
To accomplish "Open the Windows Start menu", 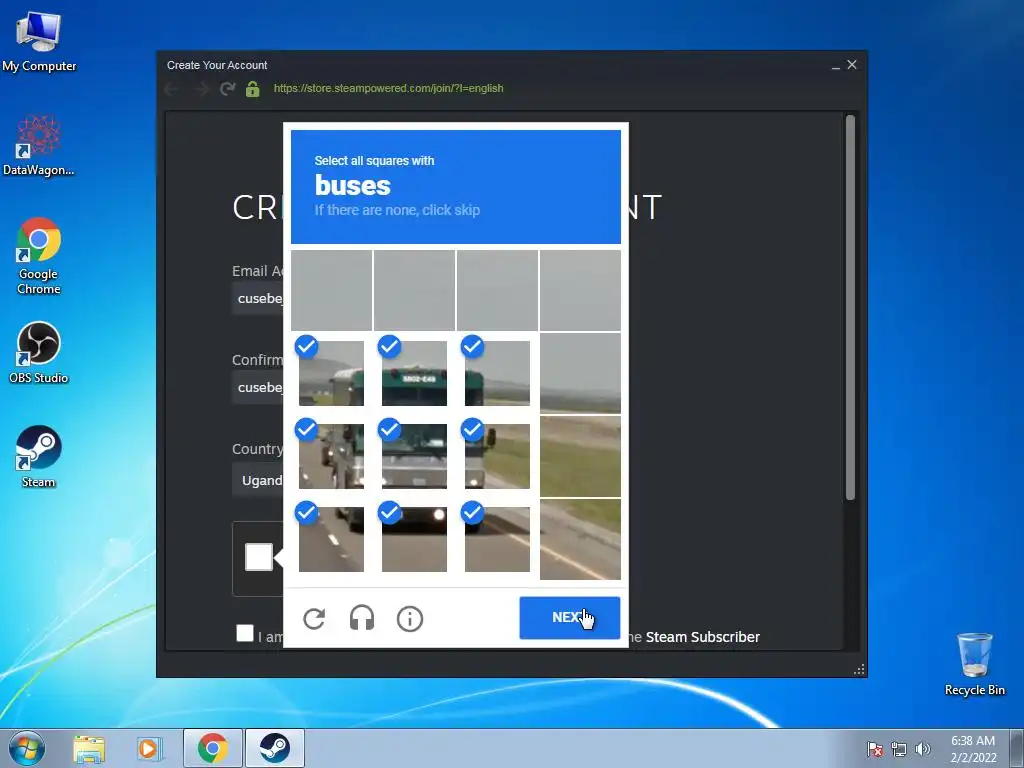I will click(27, 748).
